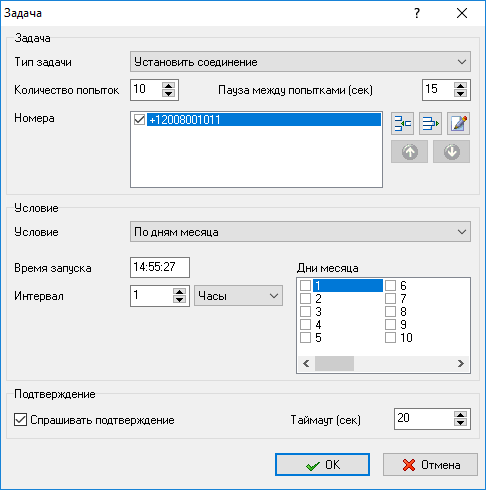Move selected number down with arrow button
Image resolution: width=486 pixels, height=490 pixels.
pyautogui.click(x=451, y=152)
